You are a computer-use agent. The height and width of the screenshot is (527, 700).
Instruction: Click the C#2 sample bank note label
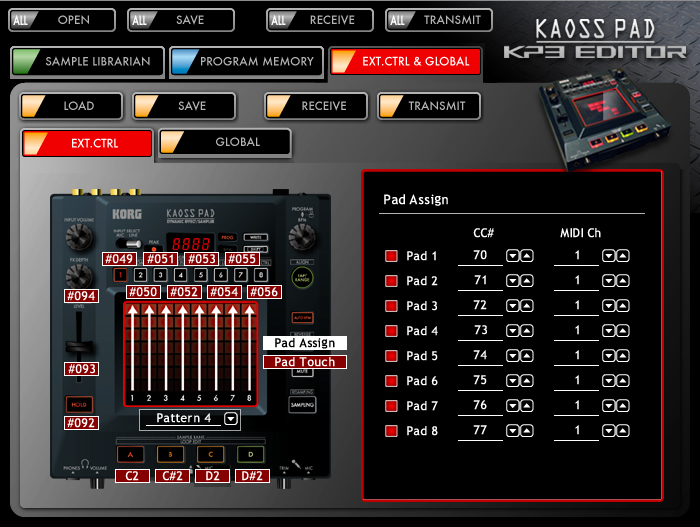point(172,476)
